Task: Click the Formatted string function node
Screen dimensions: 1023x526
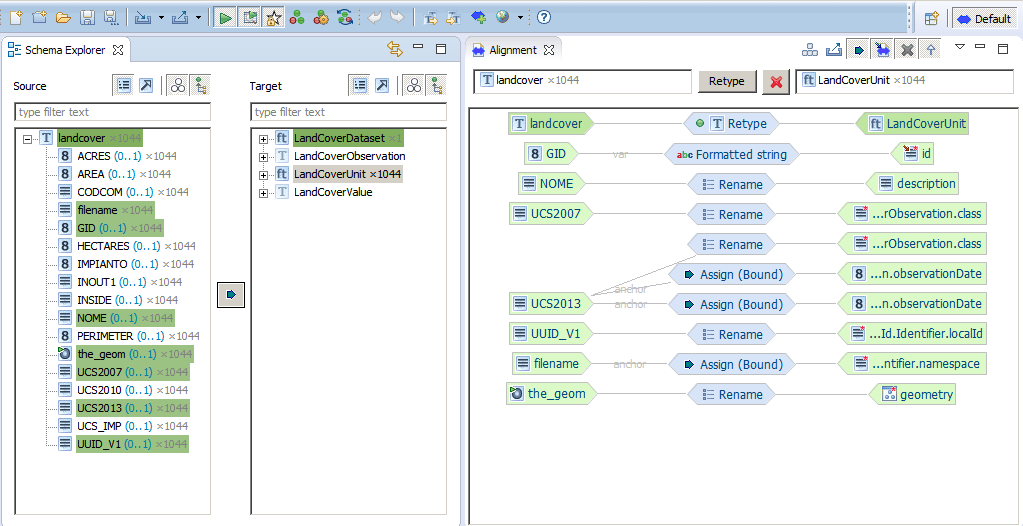Action: pos(732,155)
